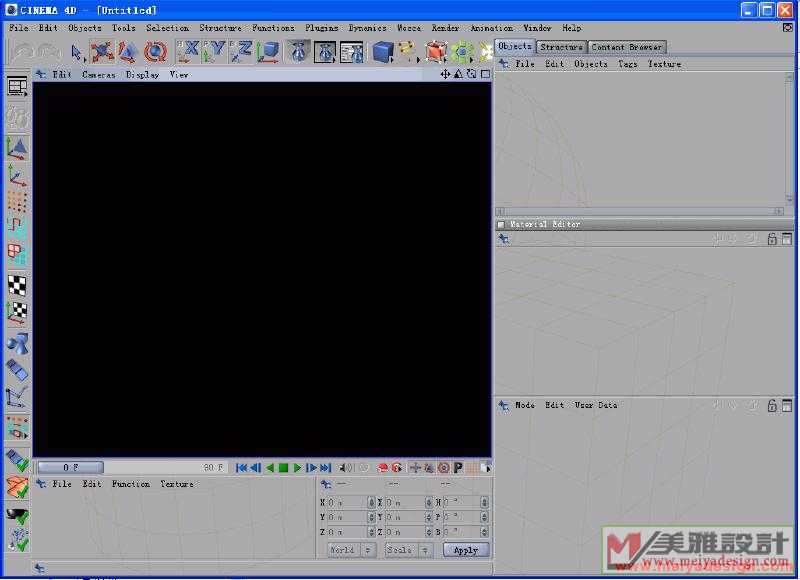
Task: Select the Rotate tool icon
Action: pyautogui.click(x=155, y=52)
